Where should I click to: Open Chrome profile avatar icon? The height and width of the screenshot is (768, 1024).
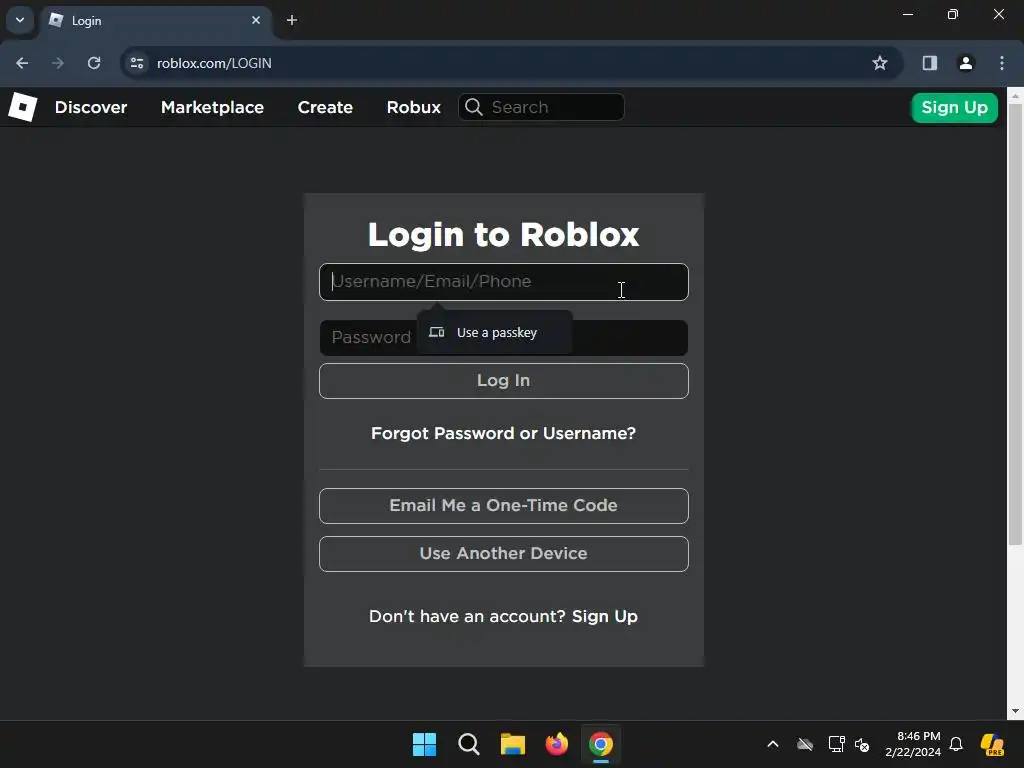coord(965,63)
